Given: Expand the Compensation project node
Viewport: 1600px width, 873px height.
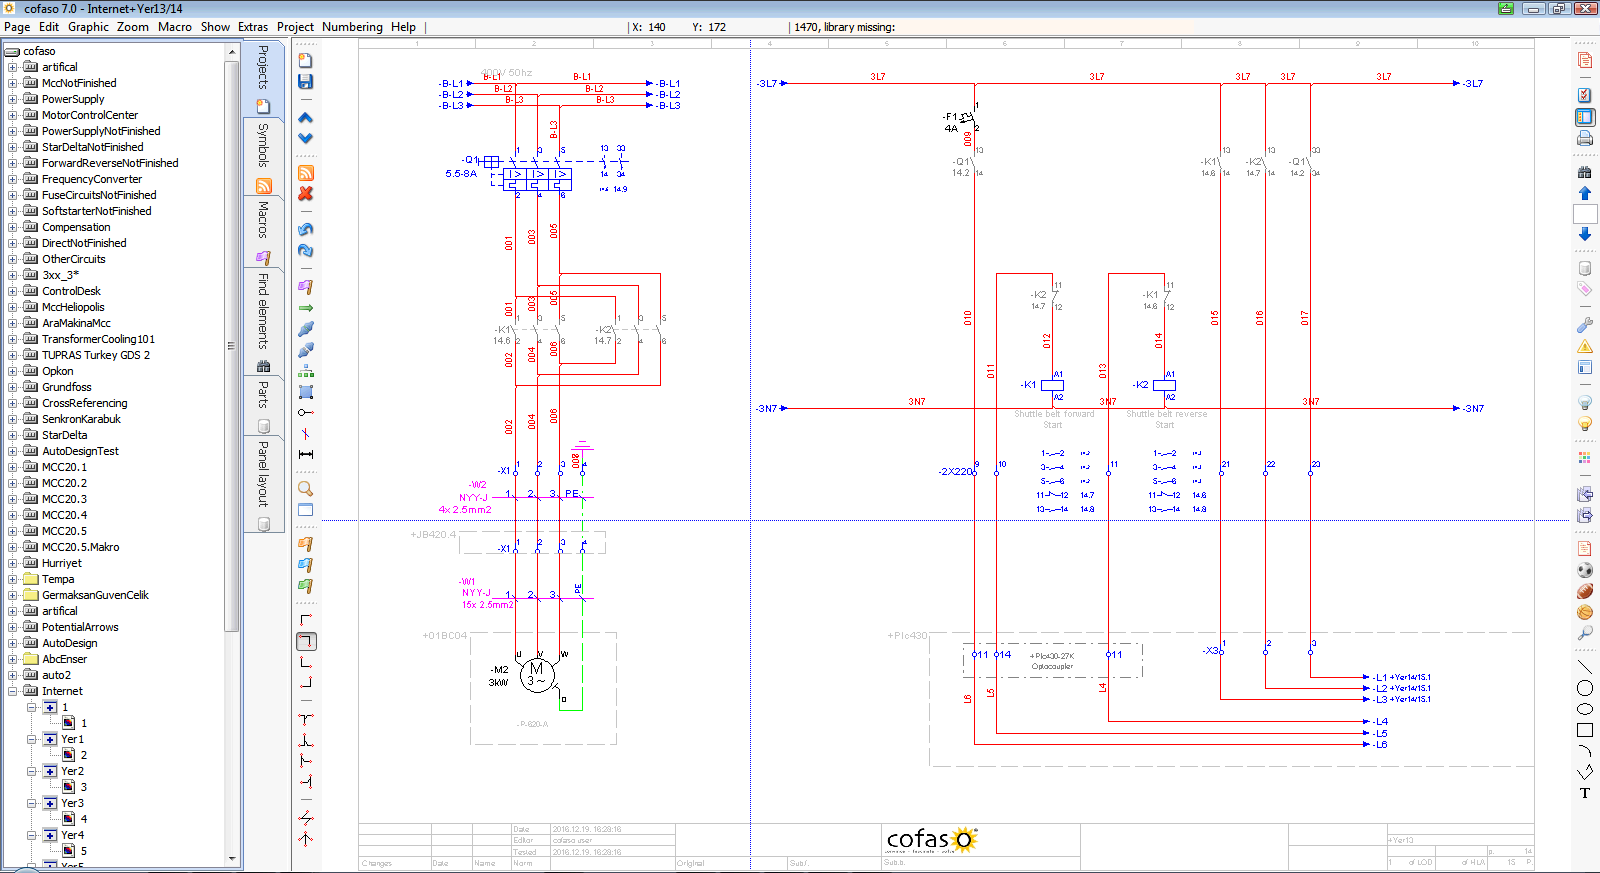Looking at the screenshot, I should [13, 227].
